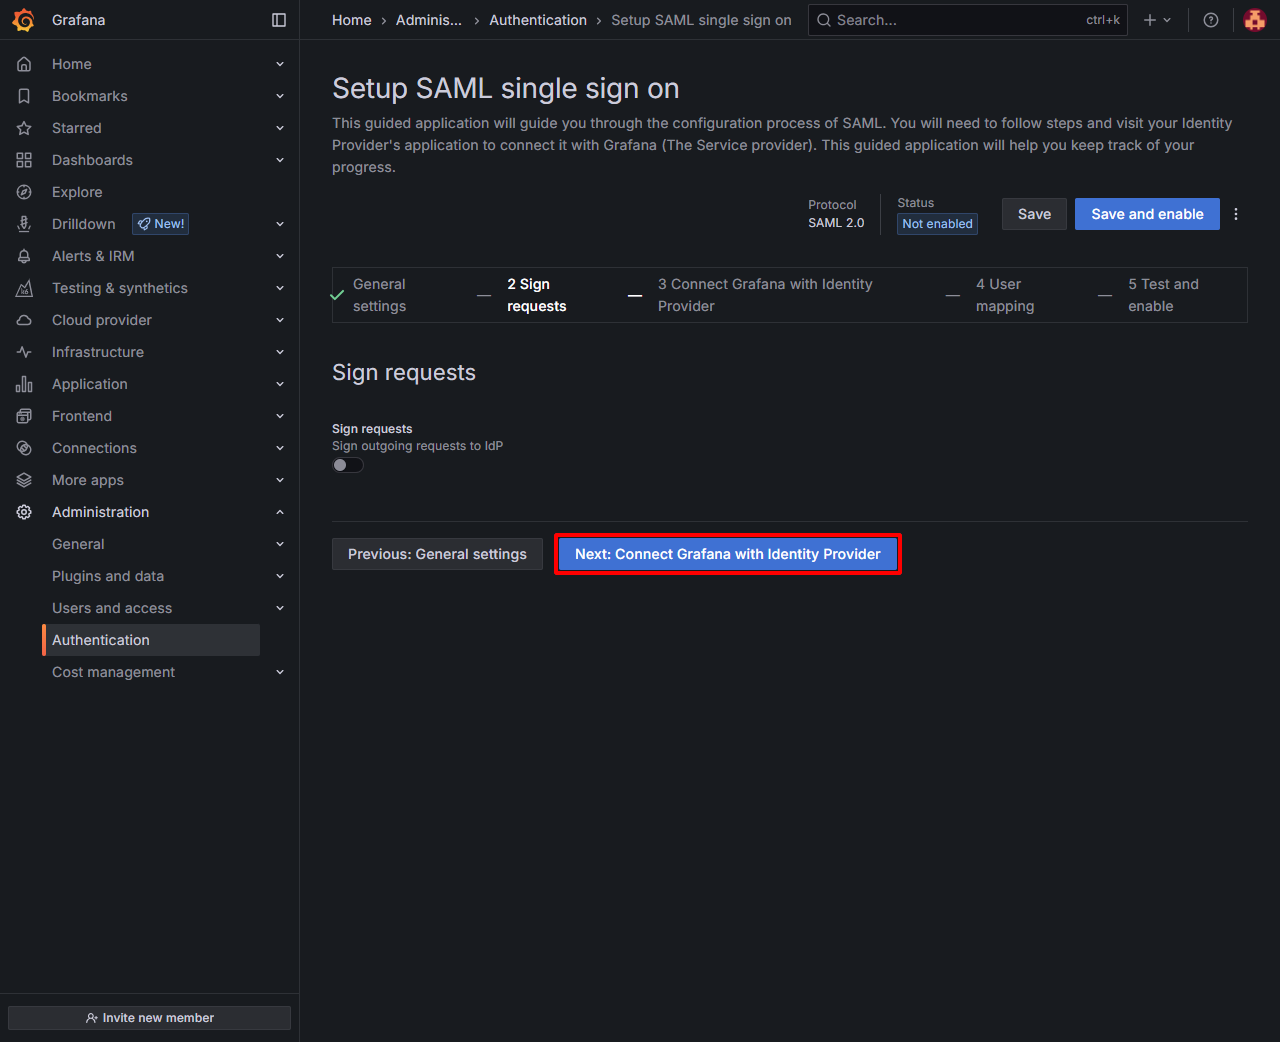Click Save and enable button
1280x1042 pixels.
pos(1147,214)
